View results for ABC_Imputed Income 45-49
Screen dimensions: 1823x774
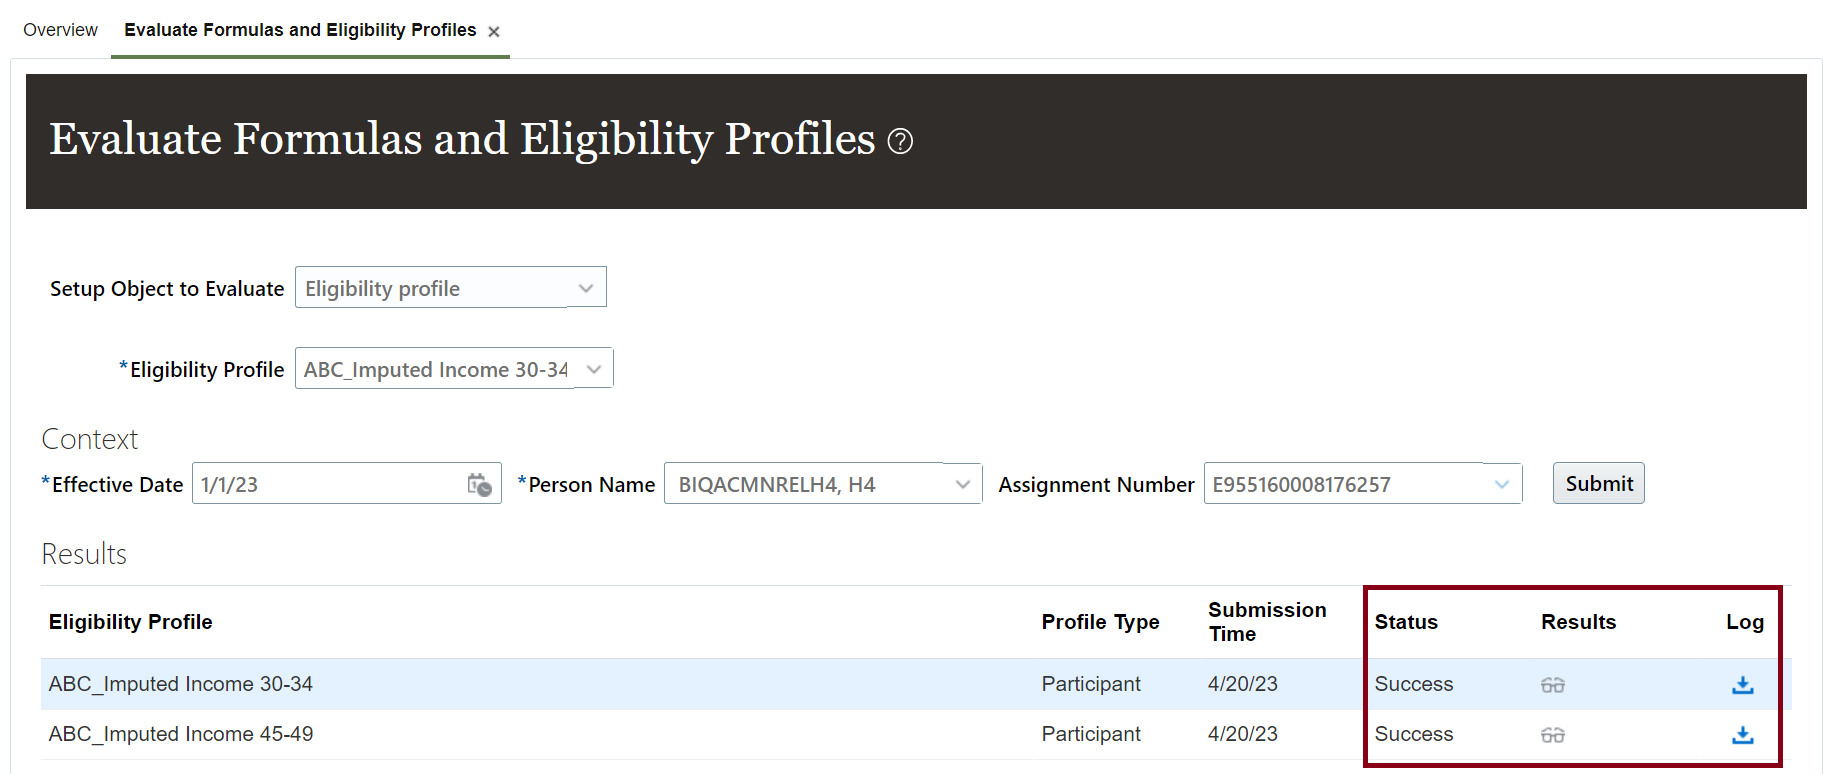(1552, 735)
